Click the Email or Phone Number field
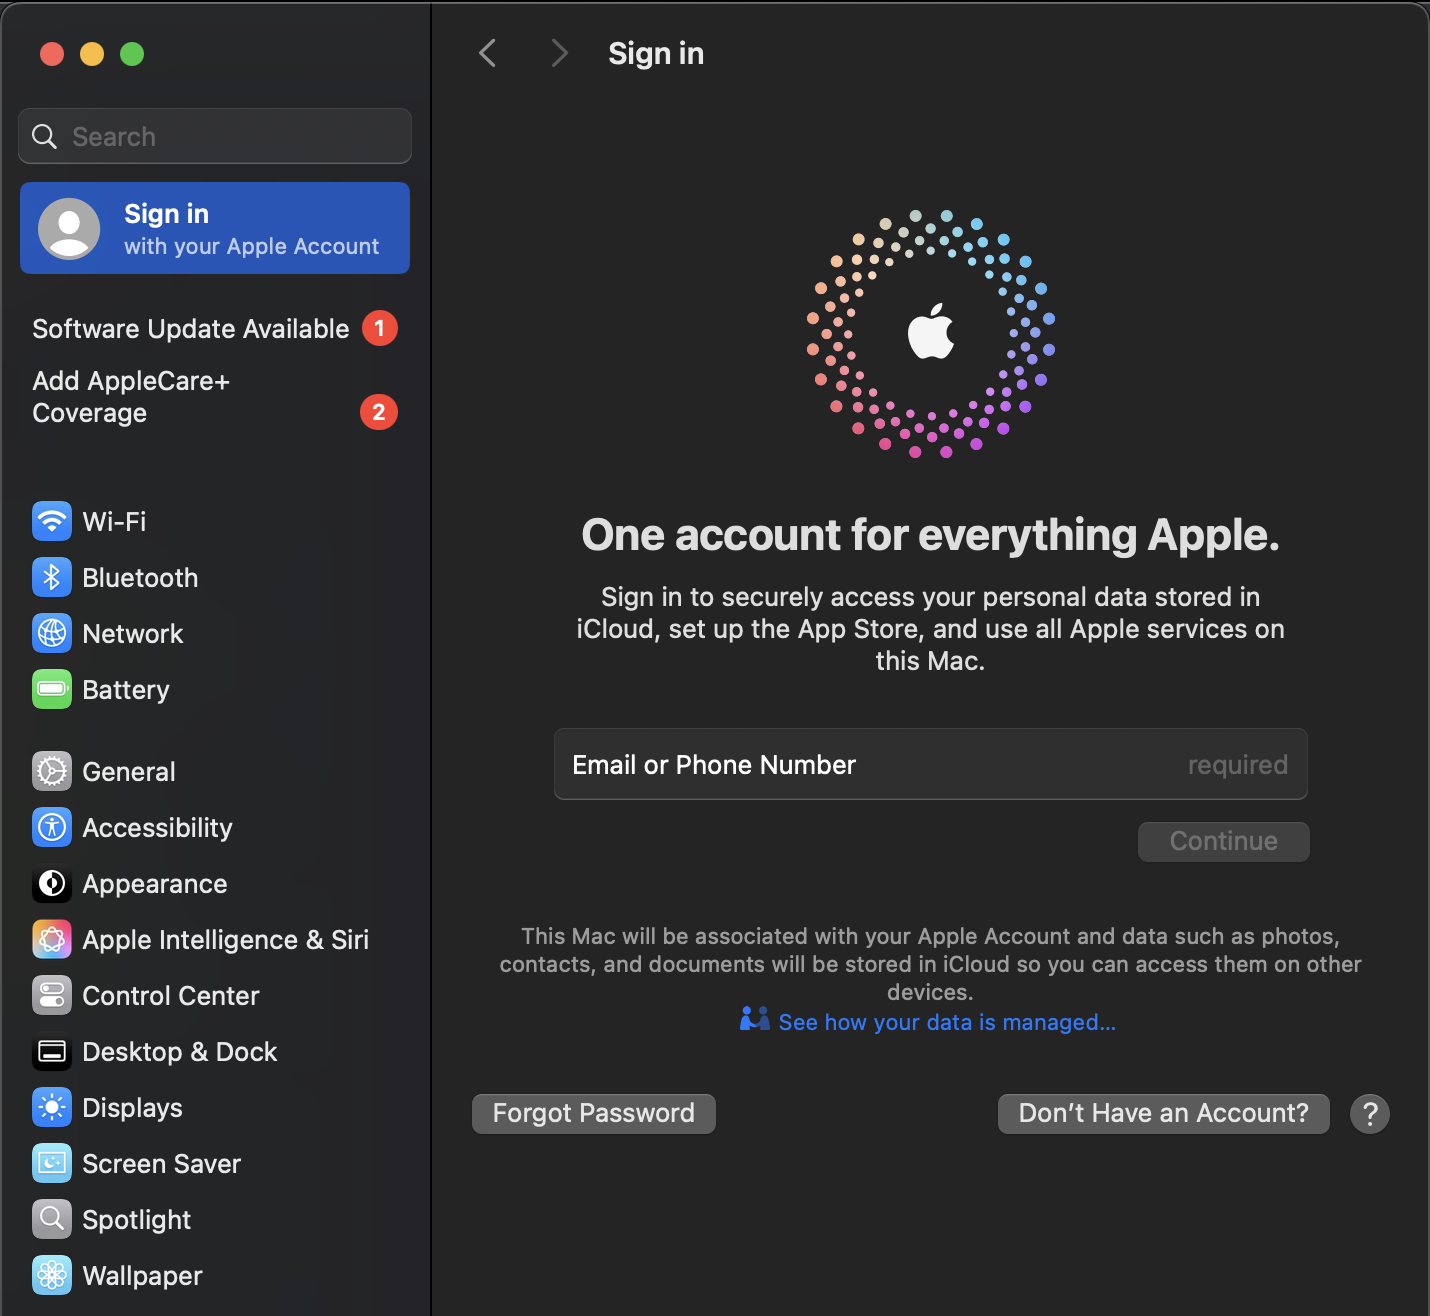The height and width of the screenshot is (1316, 1430). click(x=930, y=764)
